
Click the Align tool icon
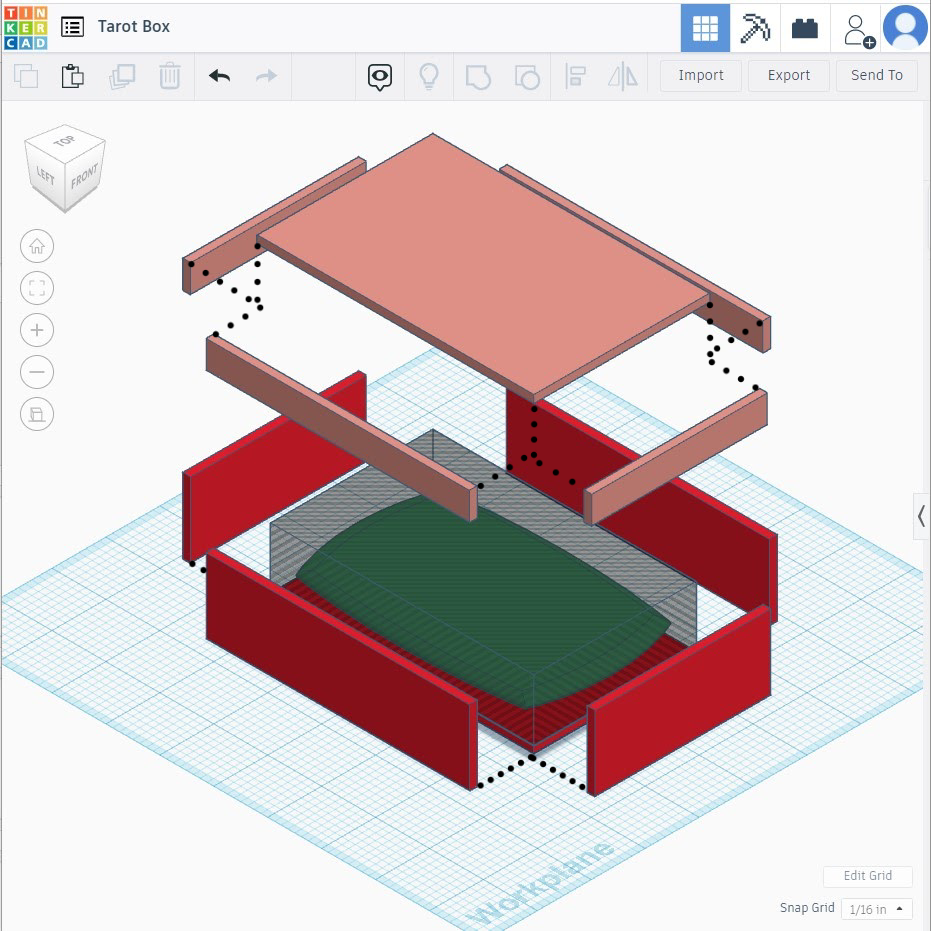pos(575,77)
